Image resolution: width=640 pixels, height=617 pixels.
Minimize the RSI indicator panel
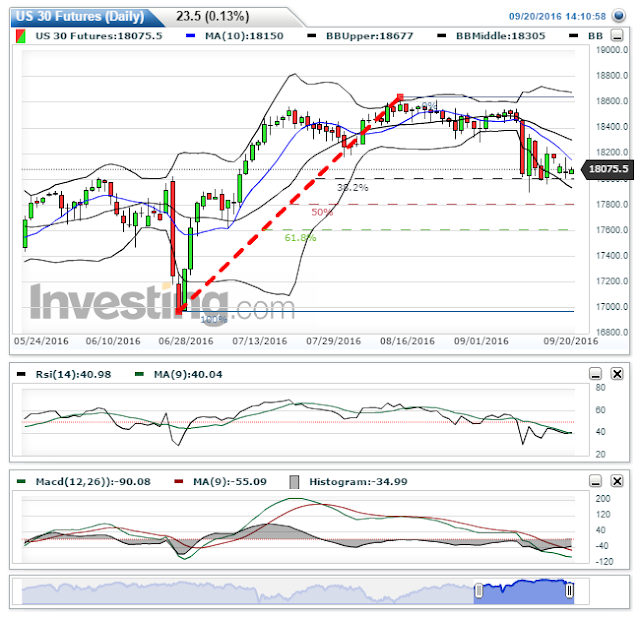click(x=596, y=374)
